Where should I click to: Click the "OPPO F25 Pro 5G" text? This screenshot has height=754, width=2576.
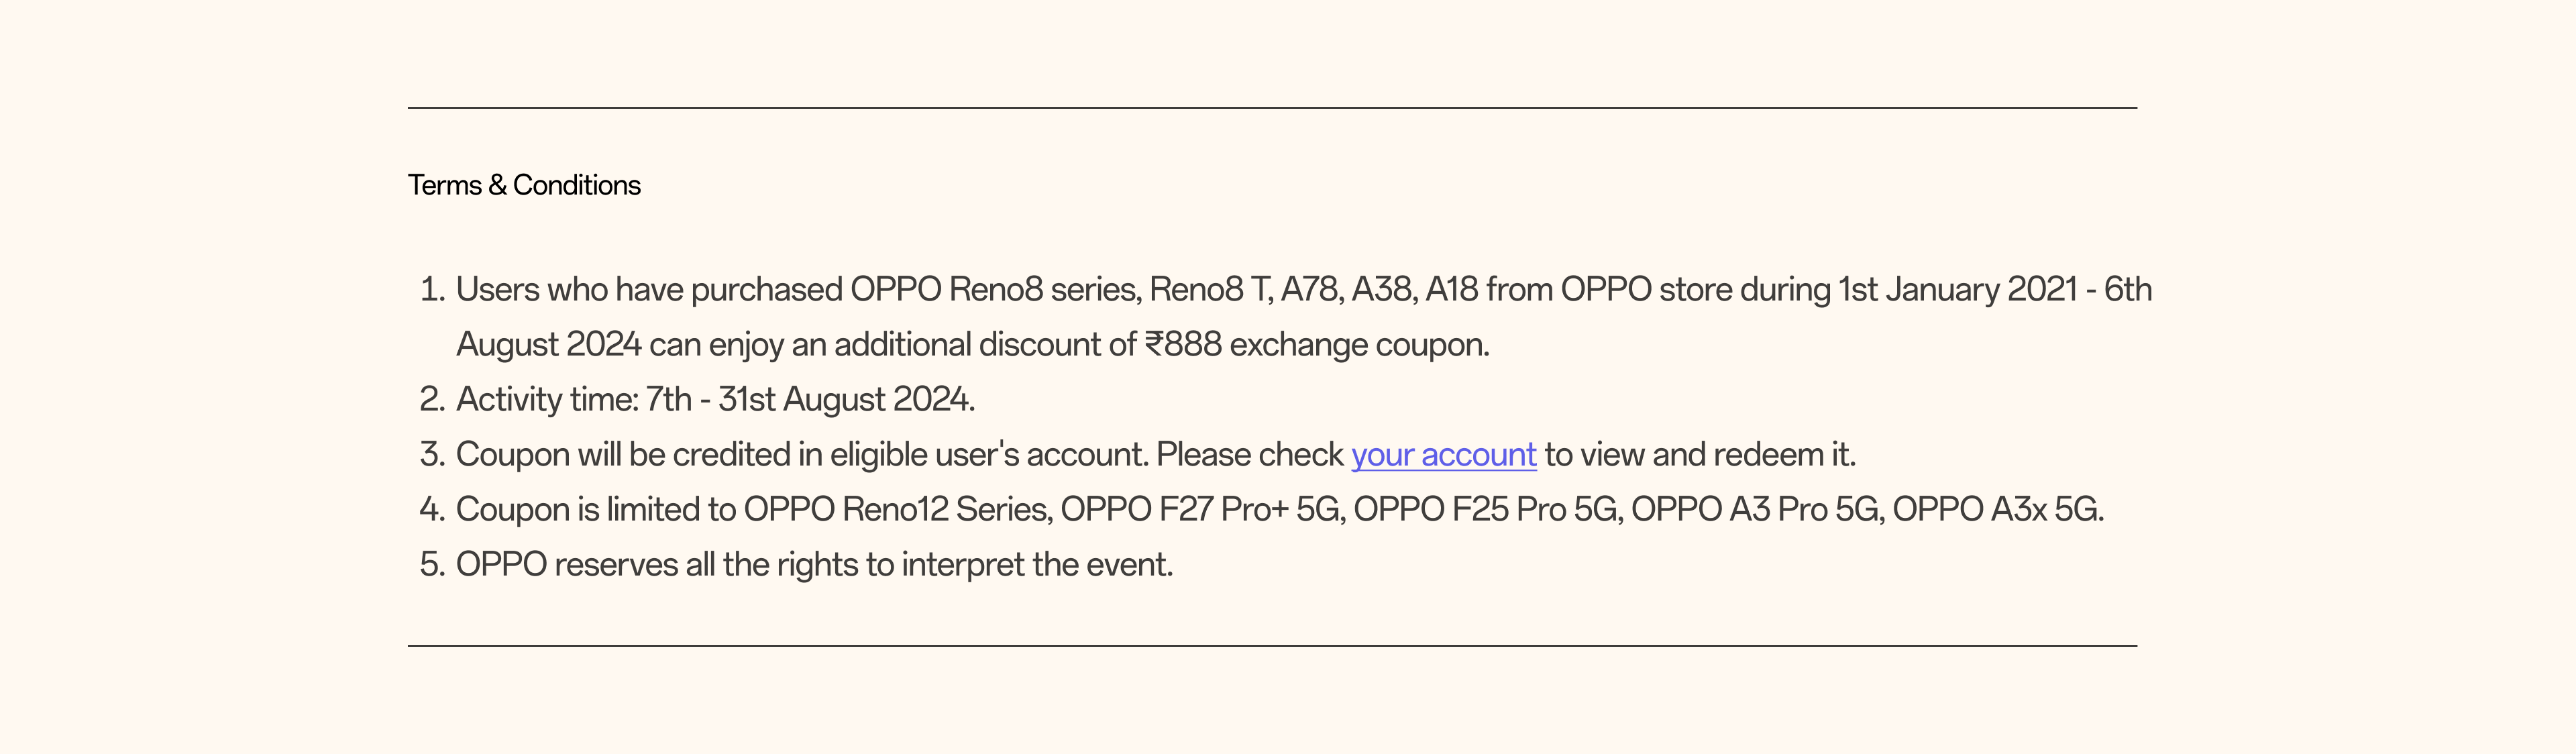pos(1486,510)
